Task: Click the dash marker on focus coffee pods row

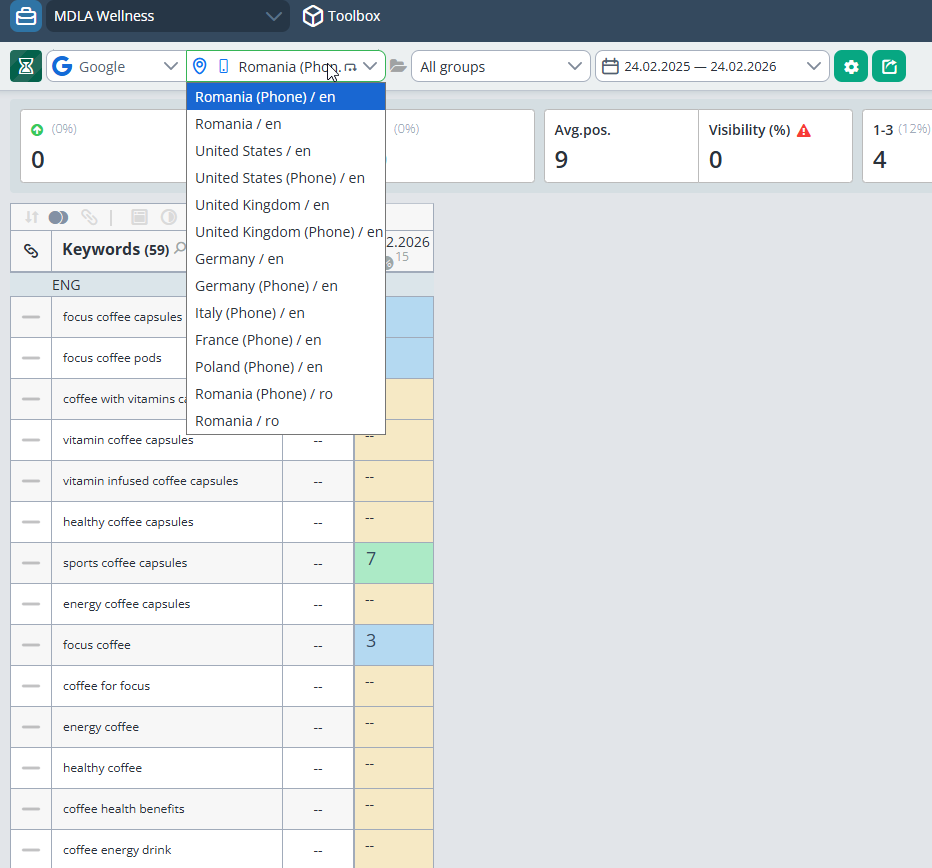Action: point(31,358)
